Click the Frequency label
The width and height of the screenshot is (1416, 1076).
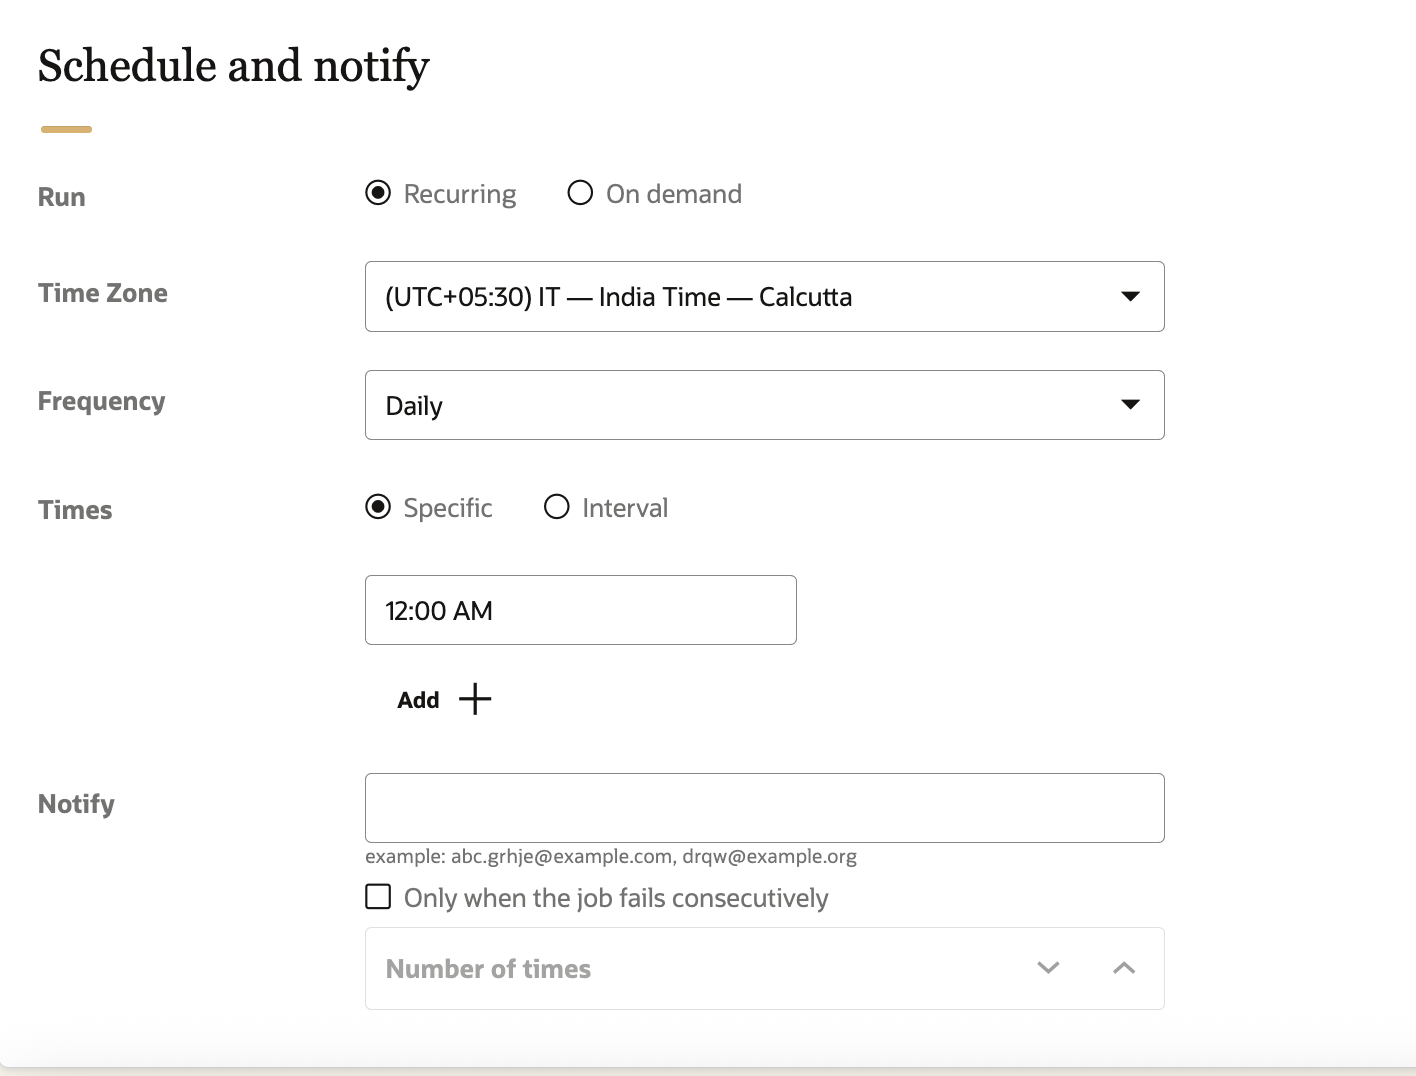point(102,402)
